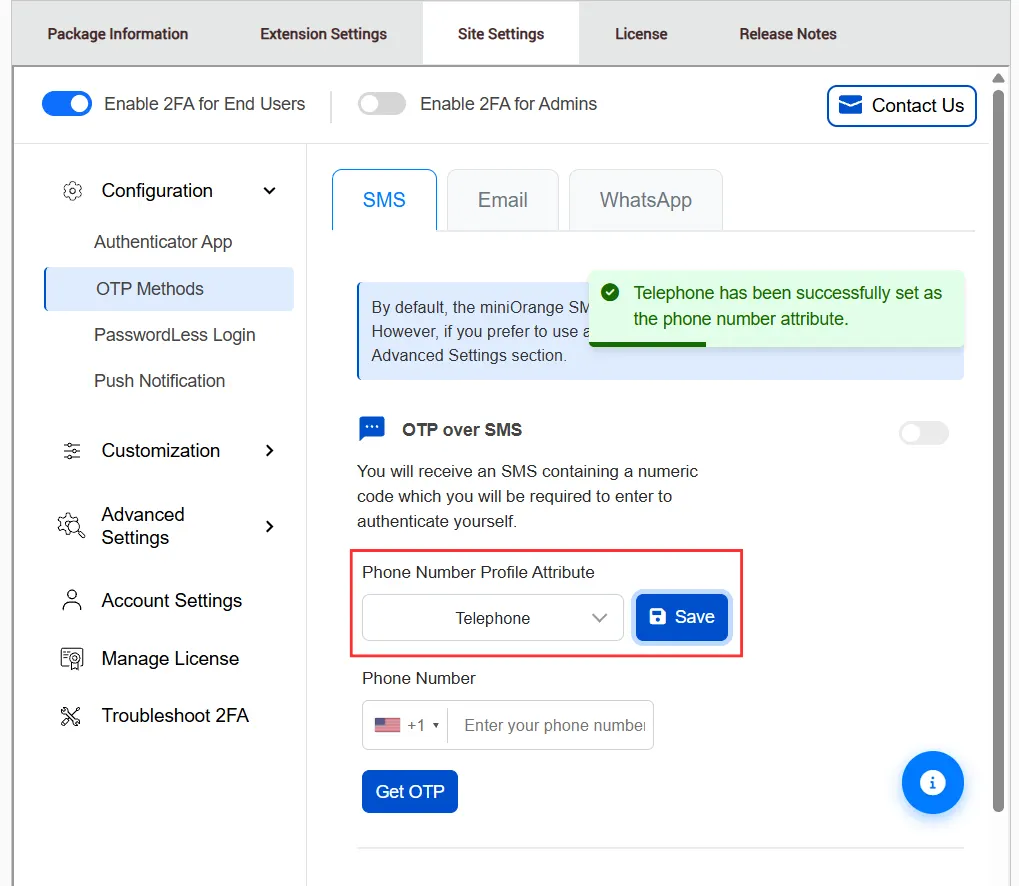The height and width of the screenshot is (886, 1019).
Task: Click the phone number input field
Action: coord(550,724)
